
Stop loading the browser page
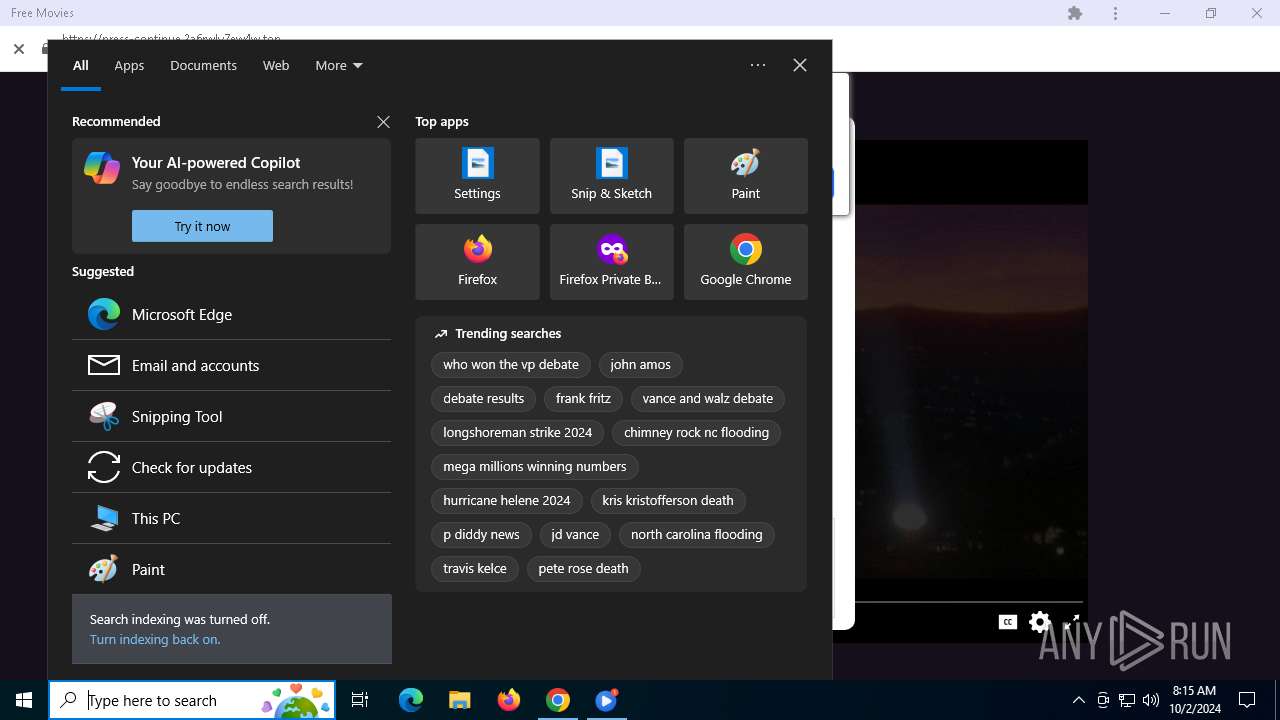(x=19, y=48)
